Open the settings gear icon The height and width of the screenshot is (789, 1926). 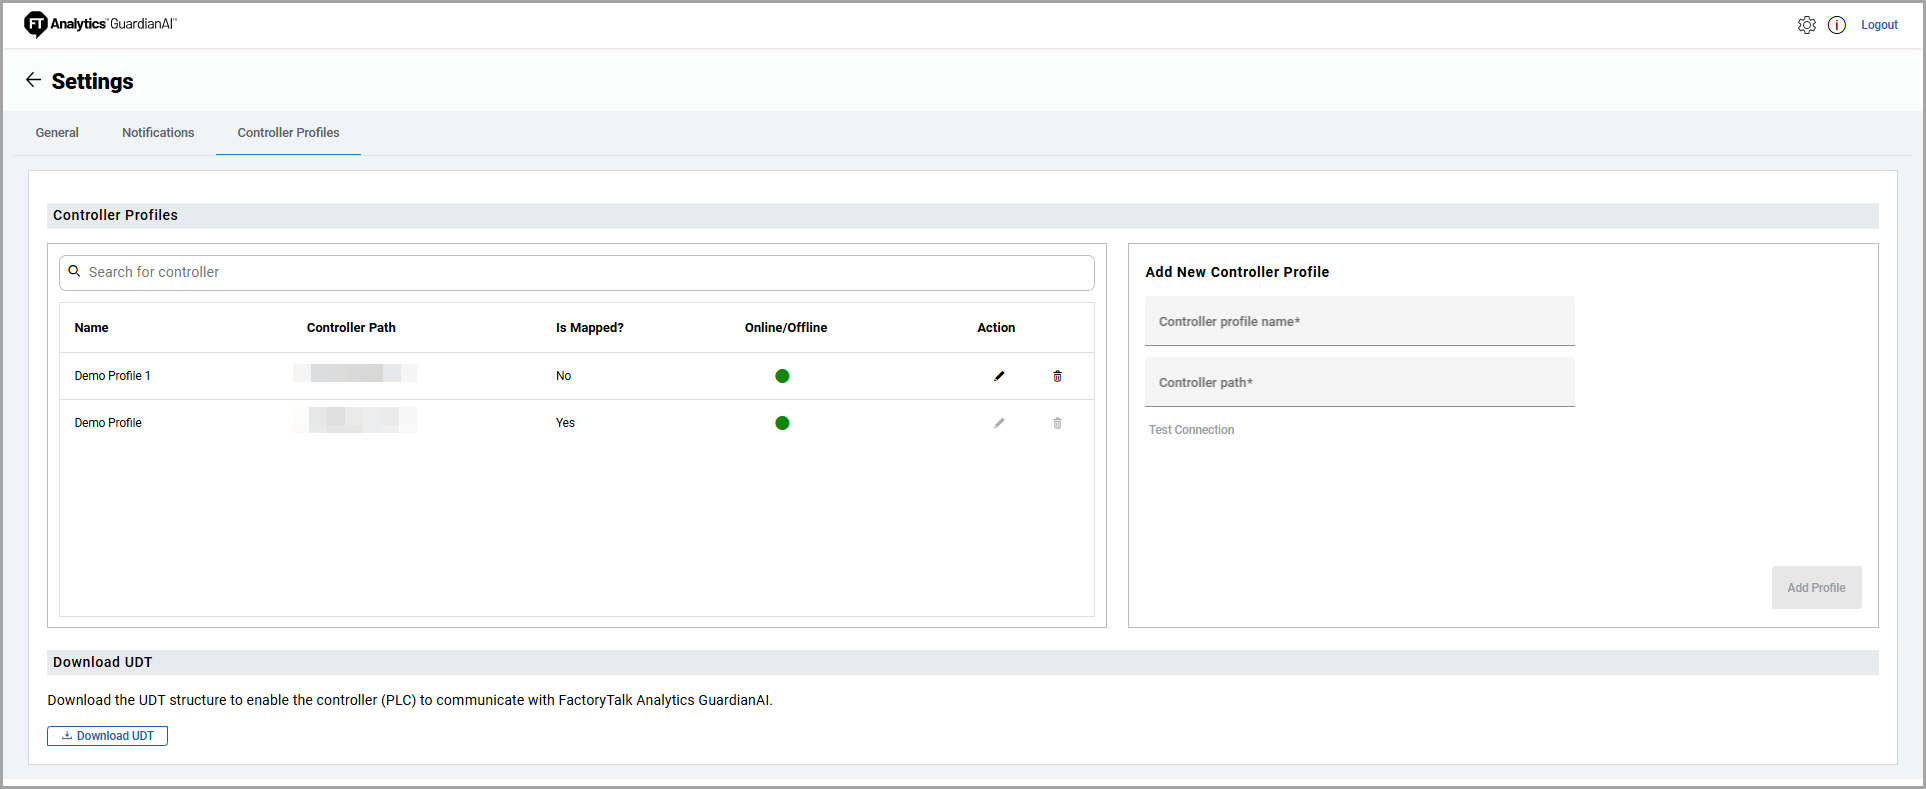coord(1806,25)
